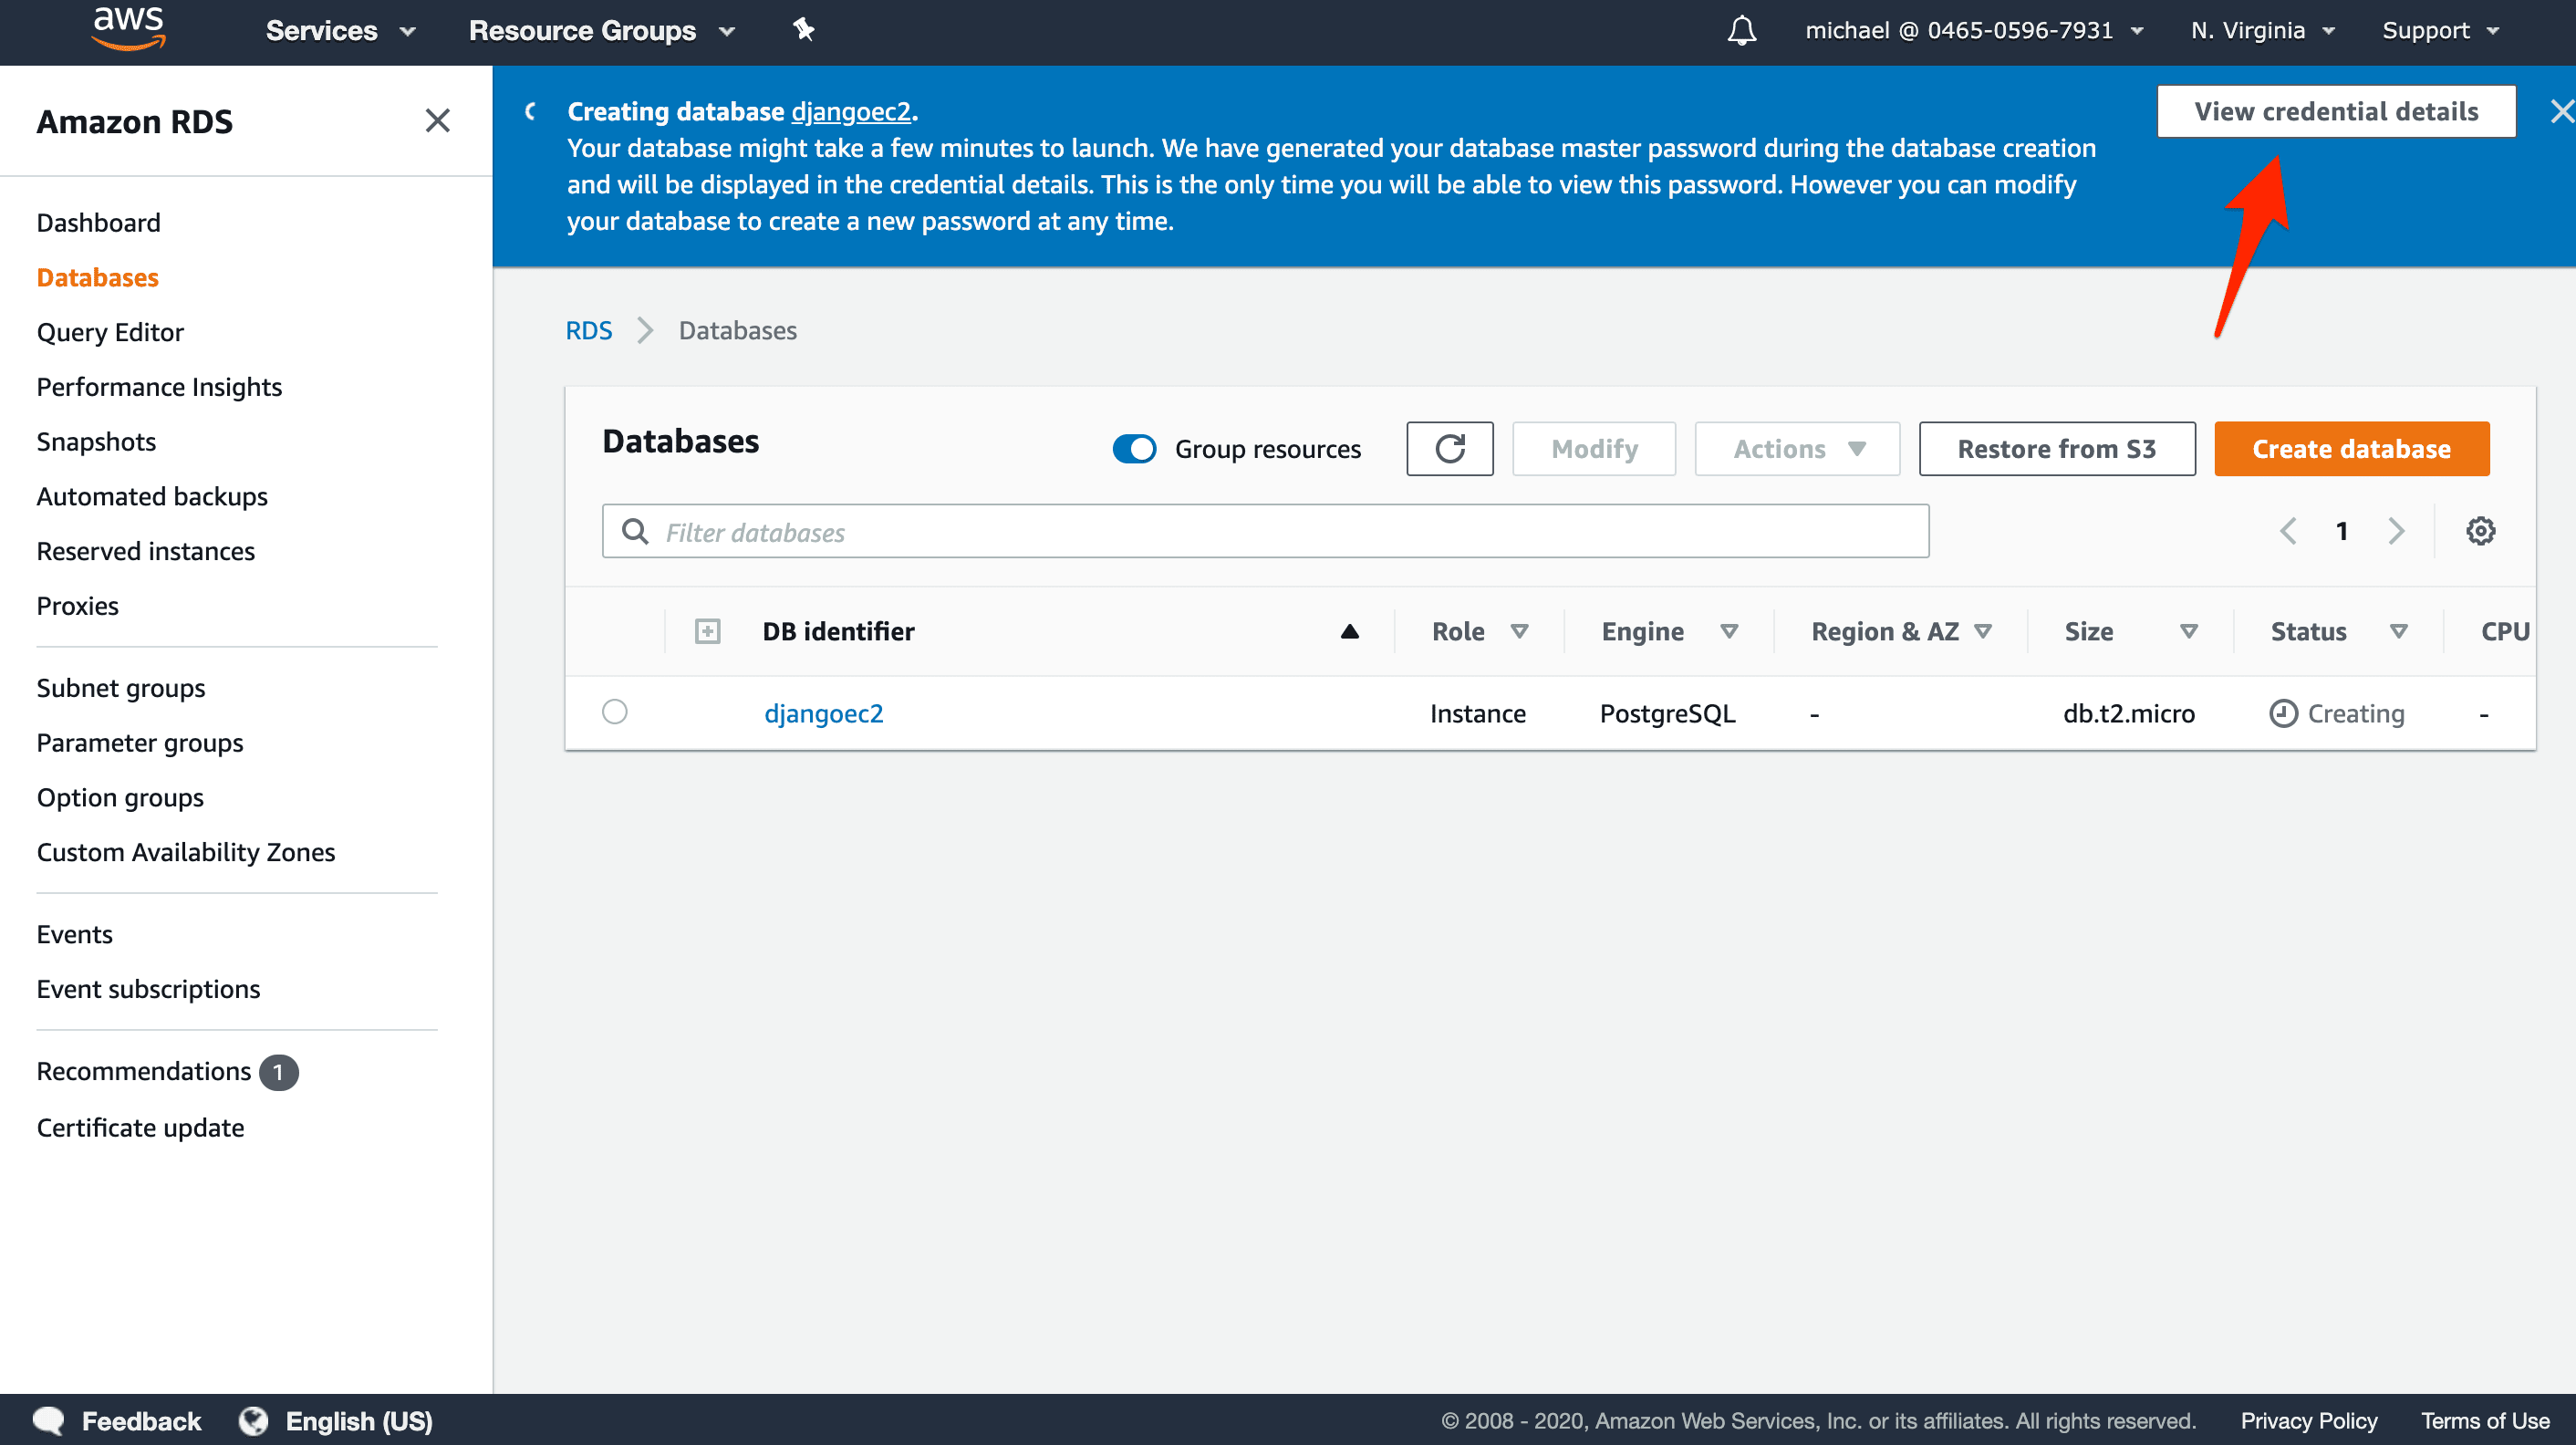The height and width of the screenshot is (1445, 2576).
Task: Dismiss the Creating database banner
Action: click(x=2561, y=111)
